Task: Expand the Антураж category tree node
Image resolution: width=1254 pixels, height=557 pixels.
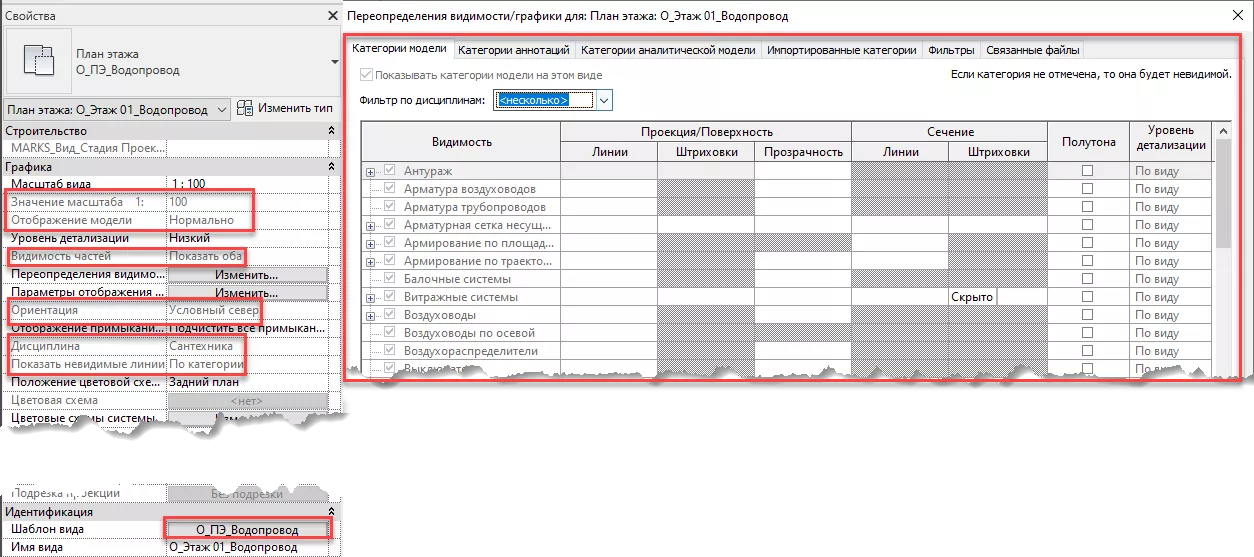Action: pos(370,172)
